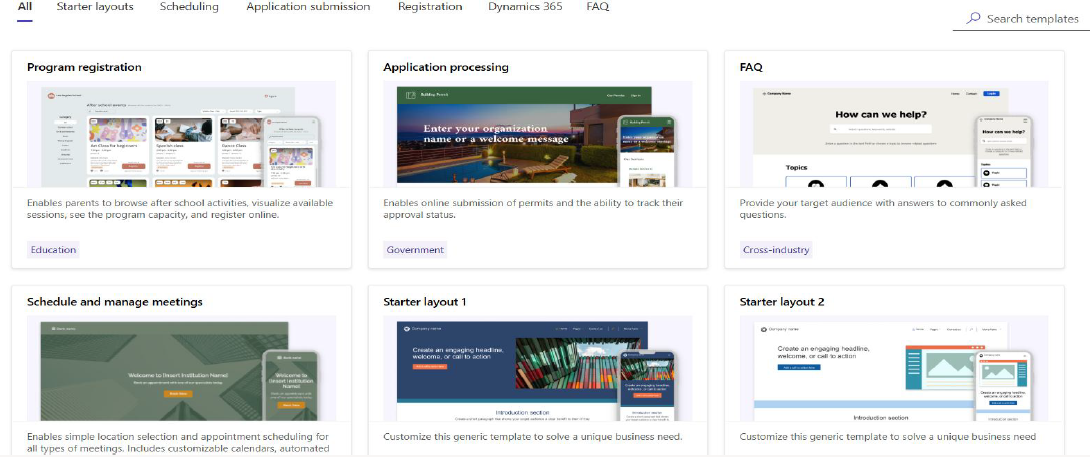Open the FAQ template preview thumbnail

point(894,134)
